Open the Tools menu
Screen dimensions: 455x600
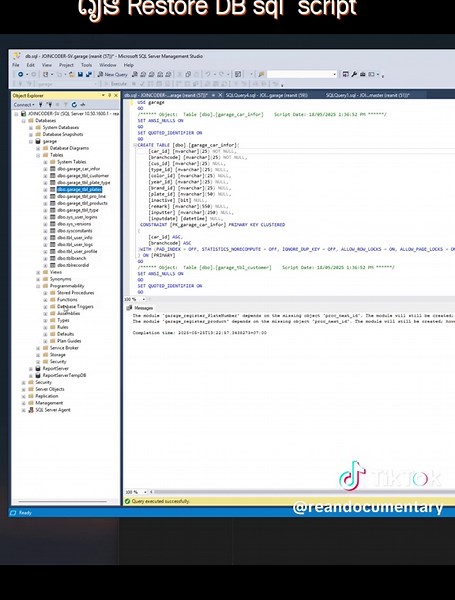pos(86,65)
